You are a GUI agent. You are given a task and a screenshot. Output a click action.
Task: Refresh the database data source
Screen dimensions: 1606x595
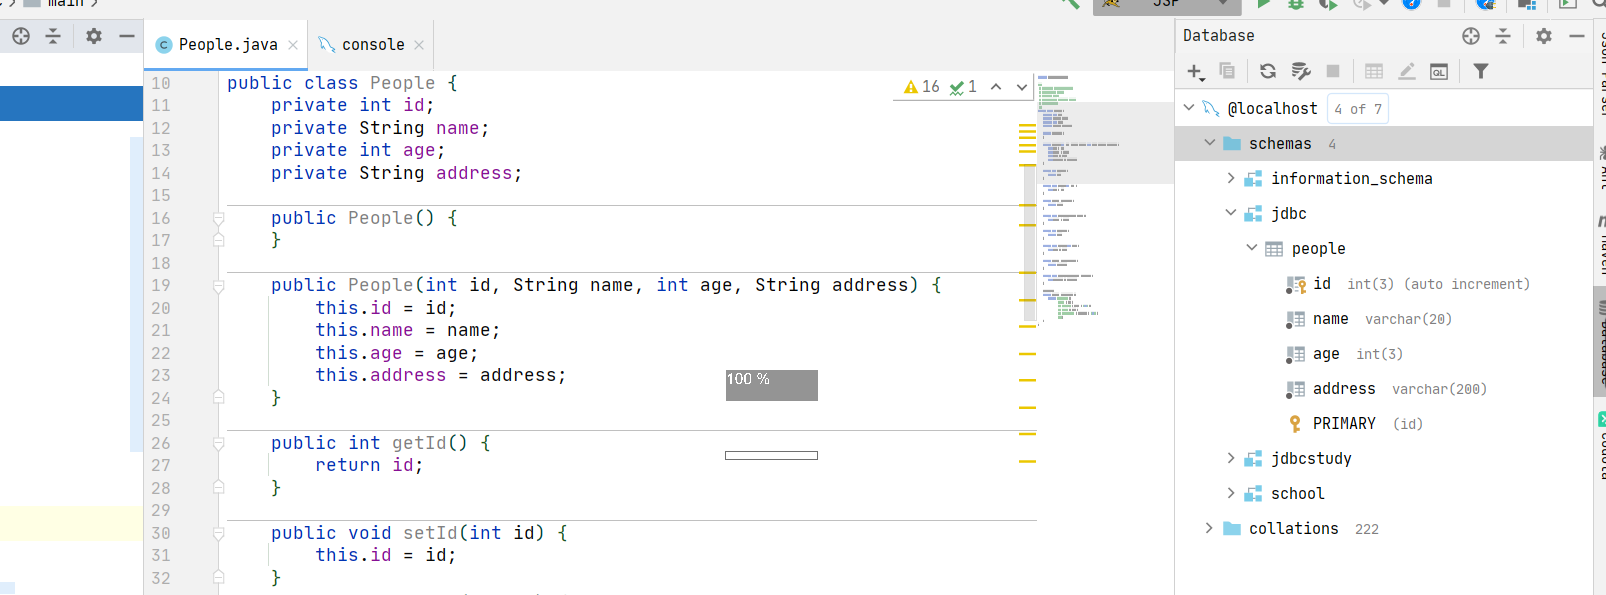pyautogui.click(x=1268, y=71)
